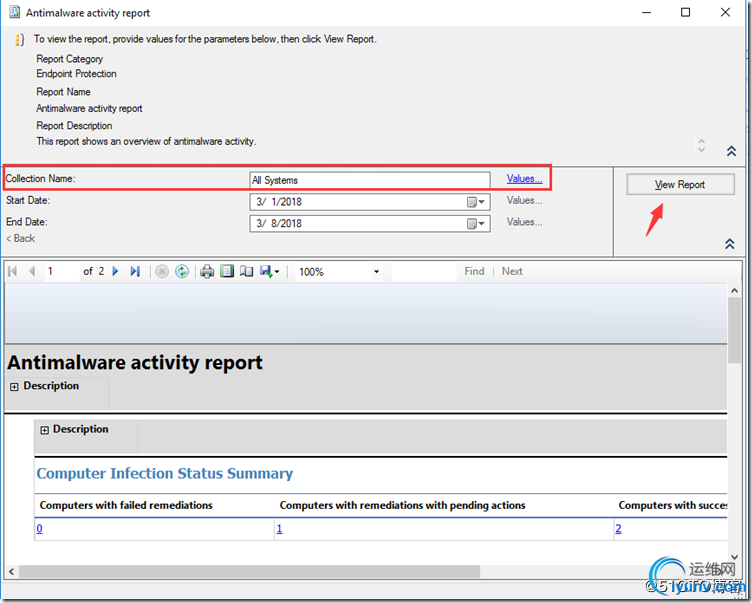
Task: Open successful remediations count 2
Action: click(618, 529)
